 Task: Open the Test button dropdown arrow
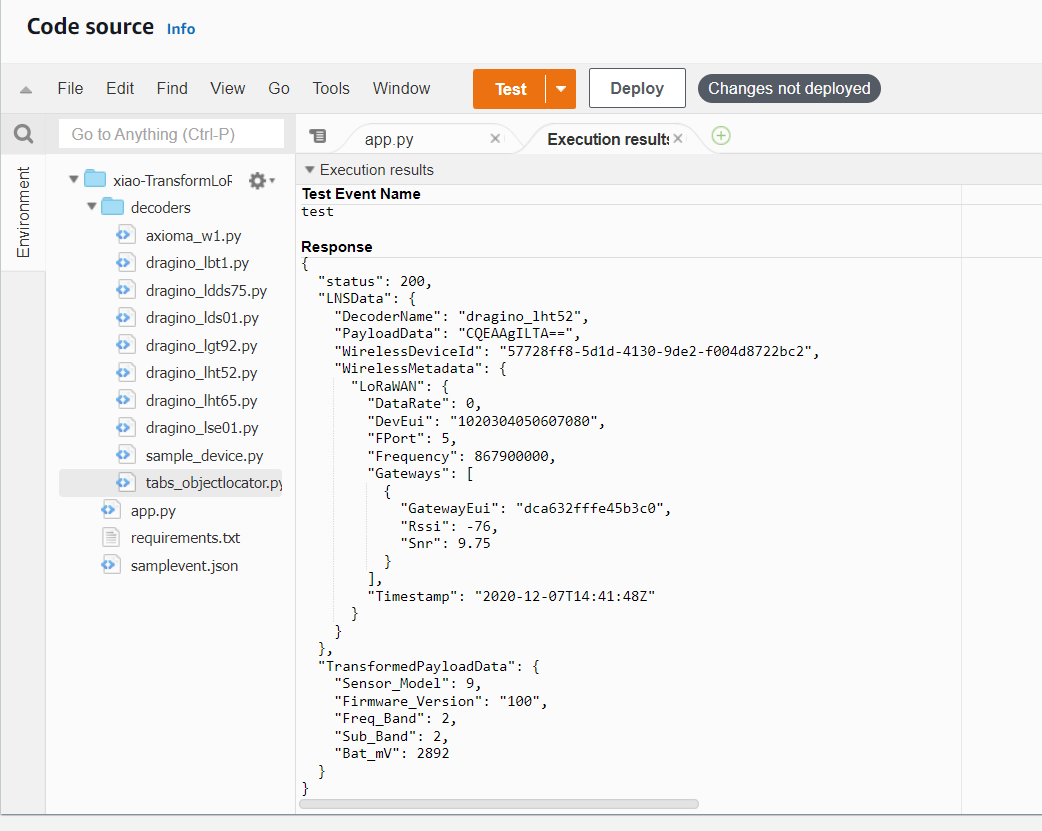(x=561, y=88)
